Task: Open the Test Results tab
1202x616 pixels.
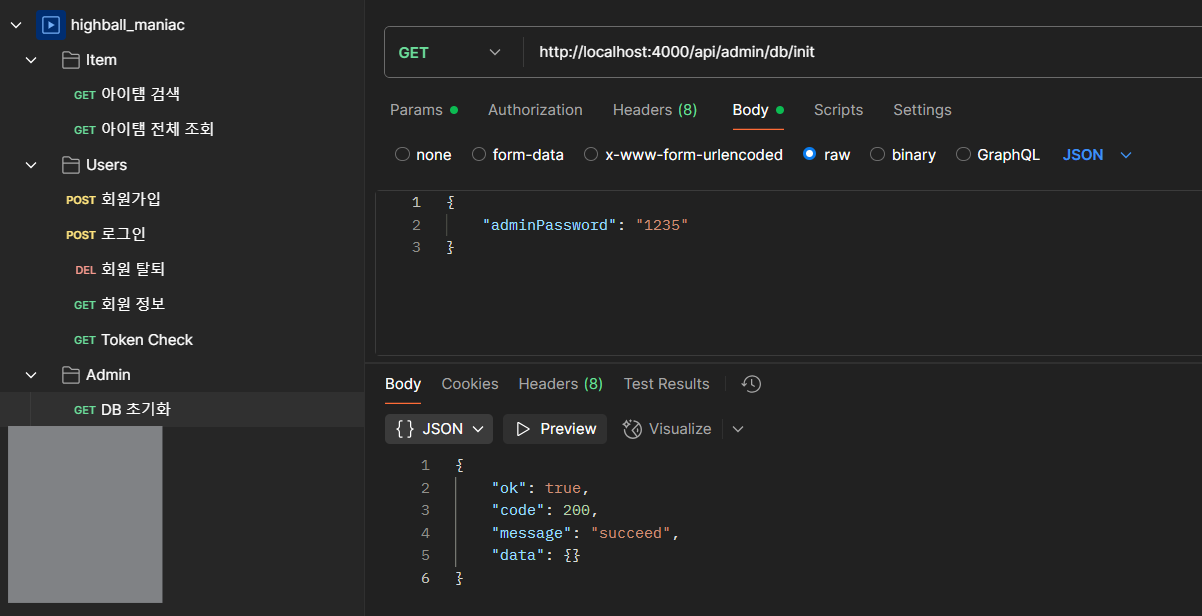Action: [666, 383]
